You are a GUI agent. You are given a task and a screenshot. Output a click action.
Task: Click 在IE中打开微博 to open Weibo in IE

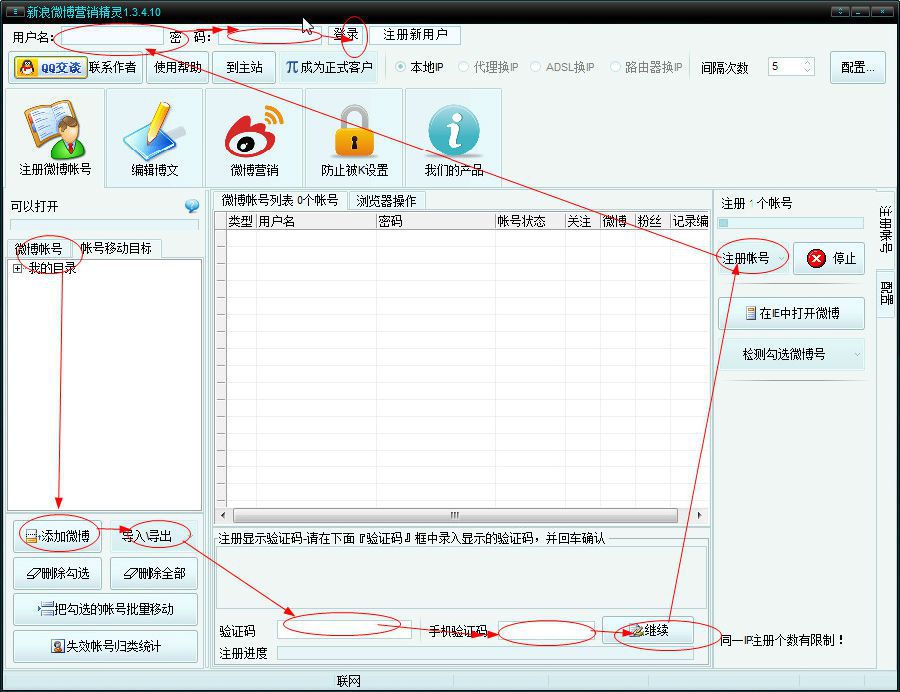click(x=793, y=313)
